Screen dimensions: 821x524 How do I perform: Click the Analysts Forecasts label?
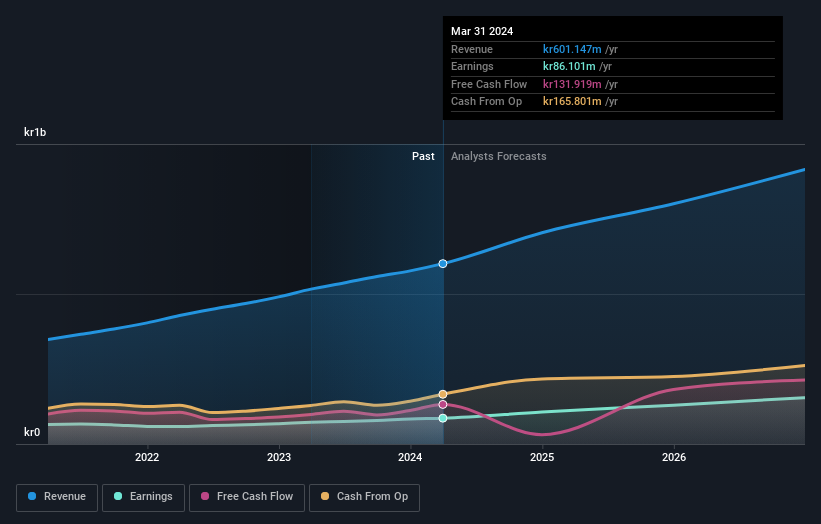click(x=498, y=157)
